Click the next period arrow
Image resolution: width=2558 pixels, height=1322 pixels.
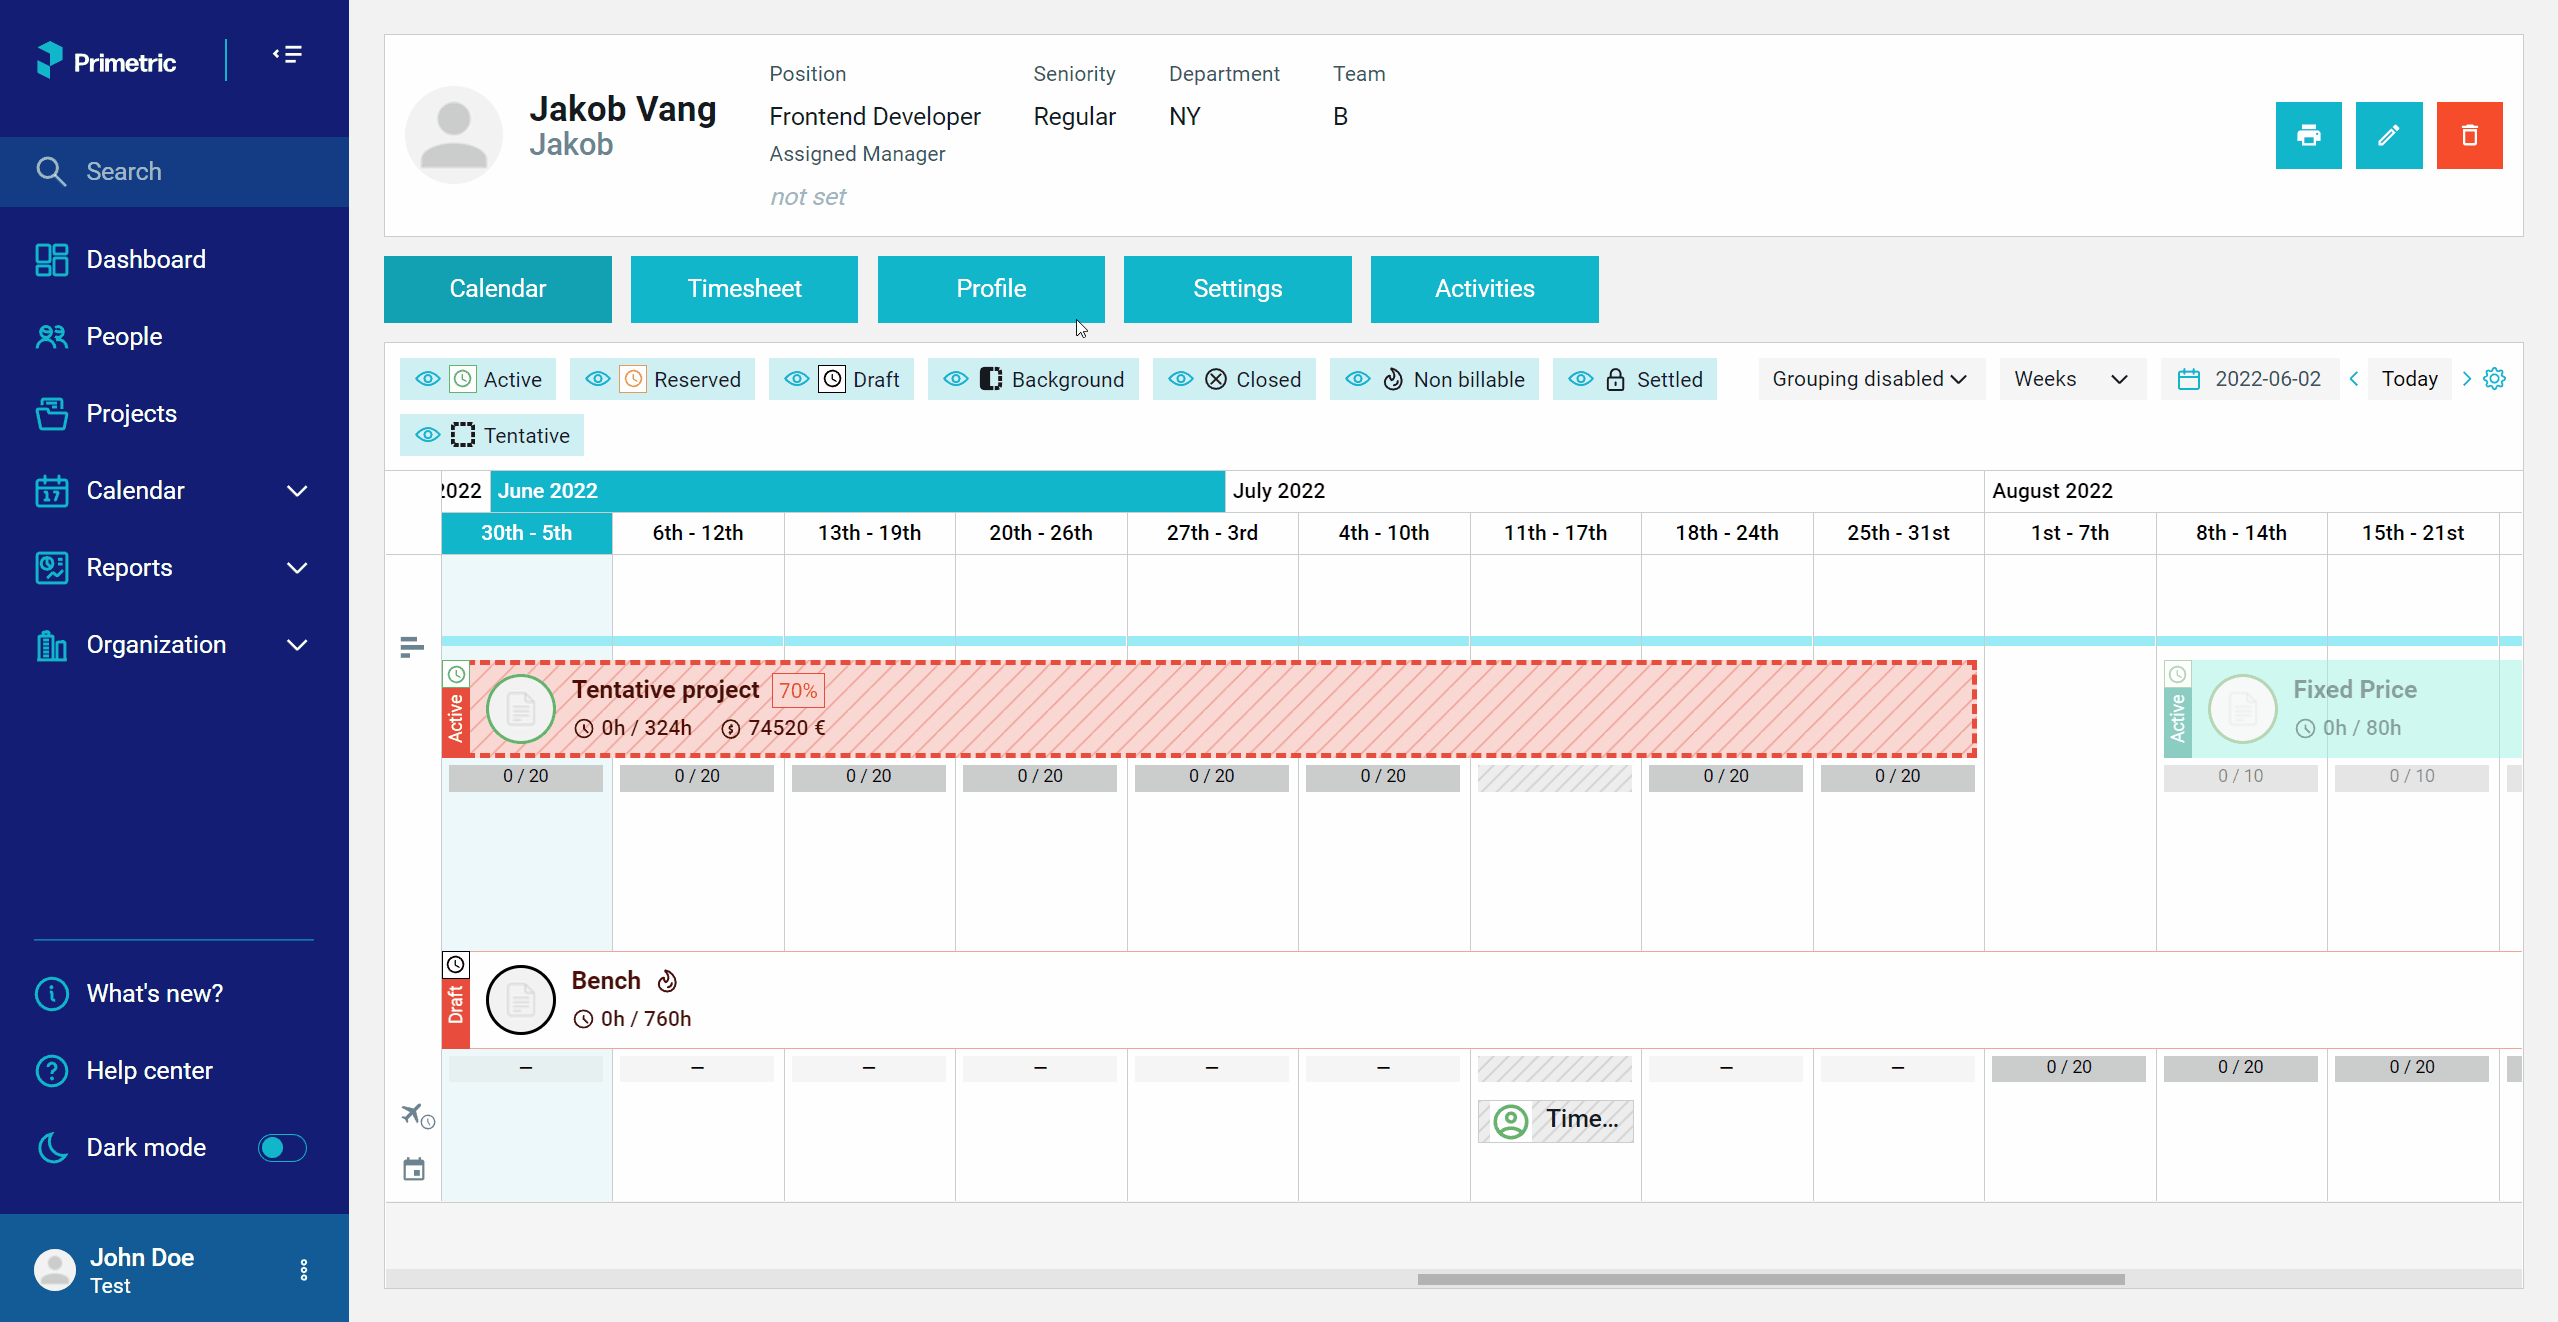[2466, 379]
